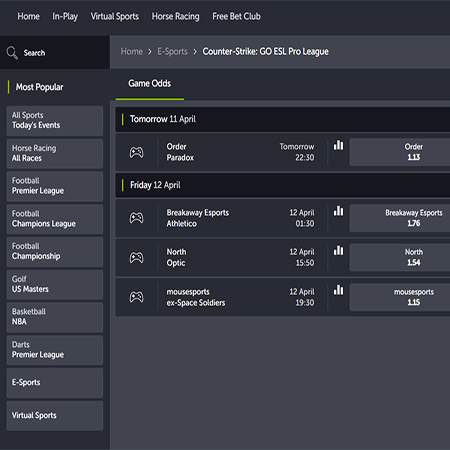The width and height of the screenshot is (450, 450).
Task: Click E-Sports breadcrumb link
Action: 172,52
